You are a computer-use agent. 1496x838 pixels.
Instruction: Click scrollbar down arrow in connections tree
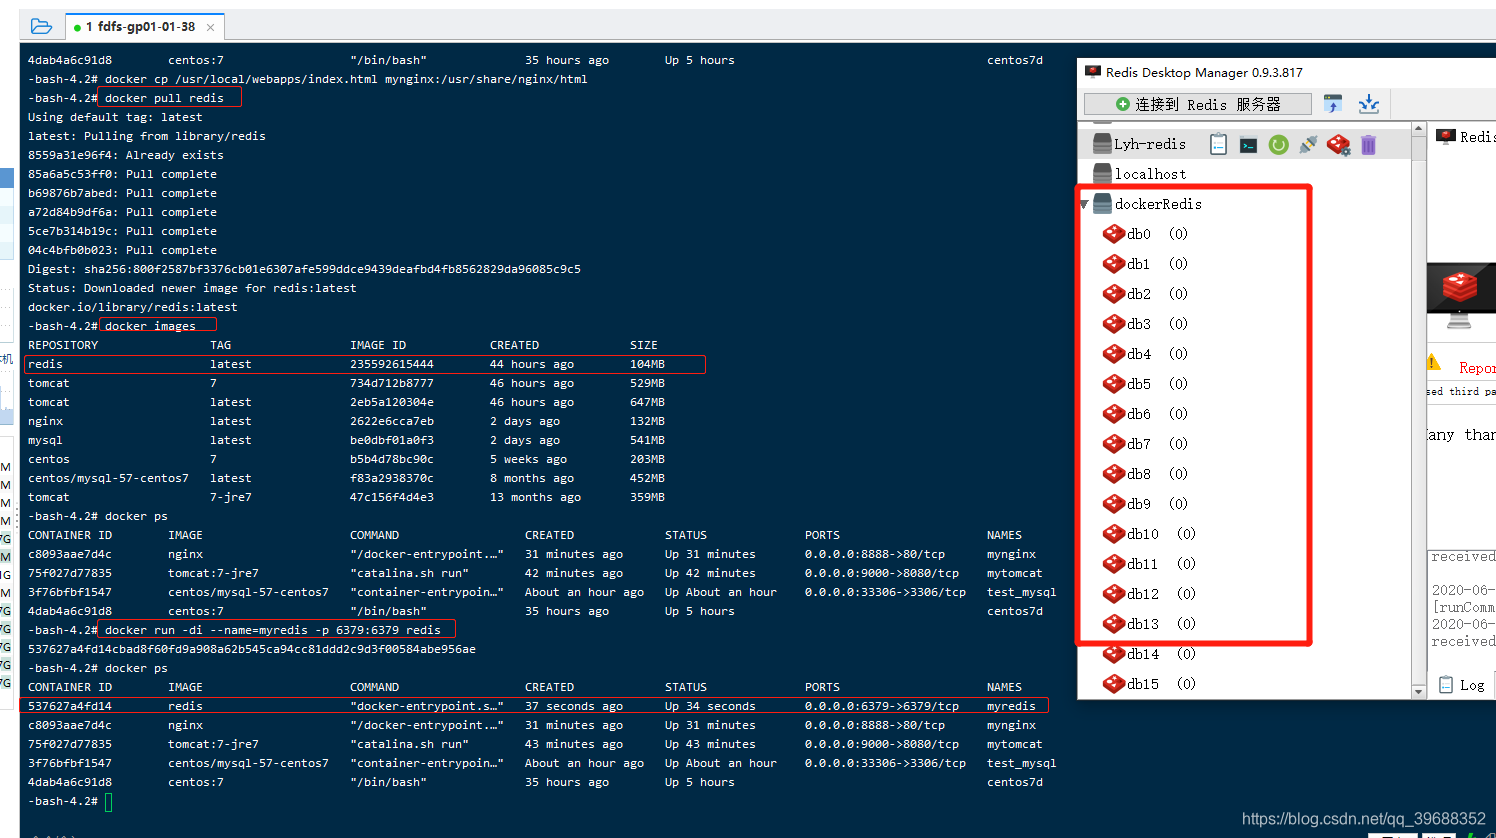tap(1418, 692)
